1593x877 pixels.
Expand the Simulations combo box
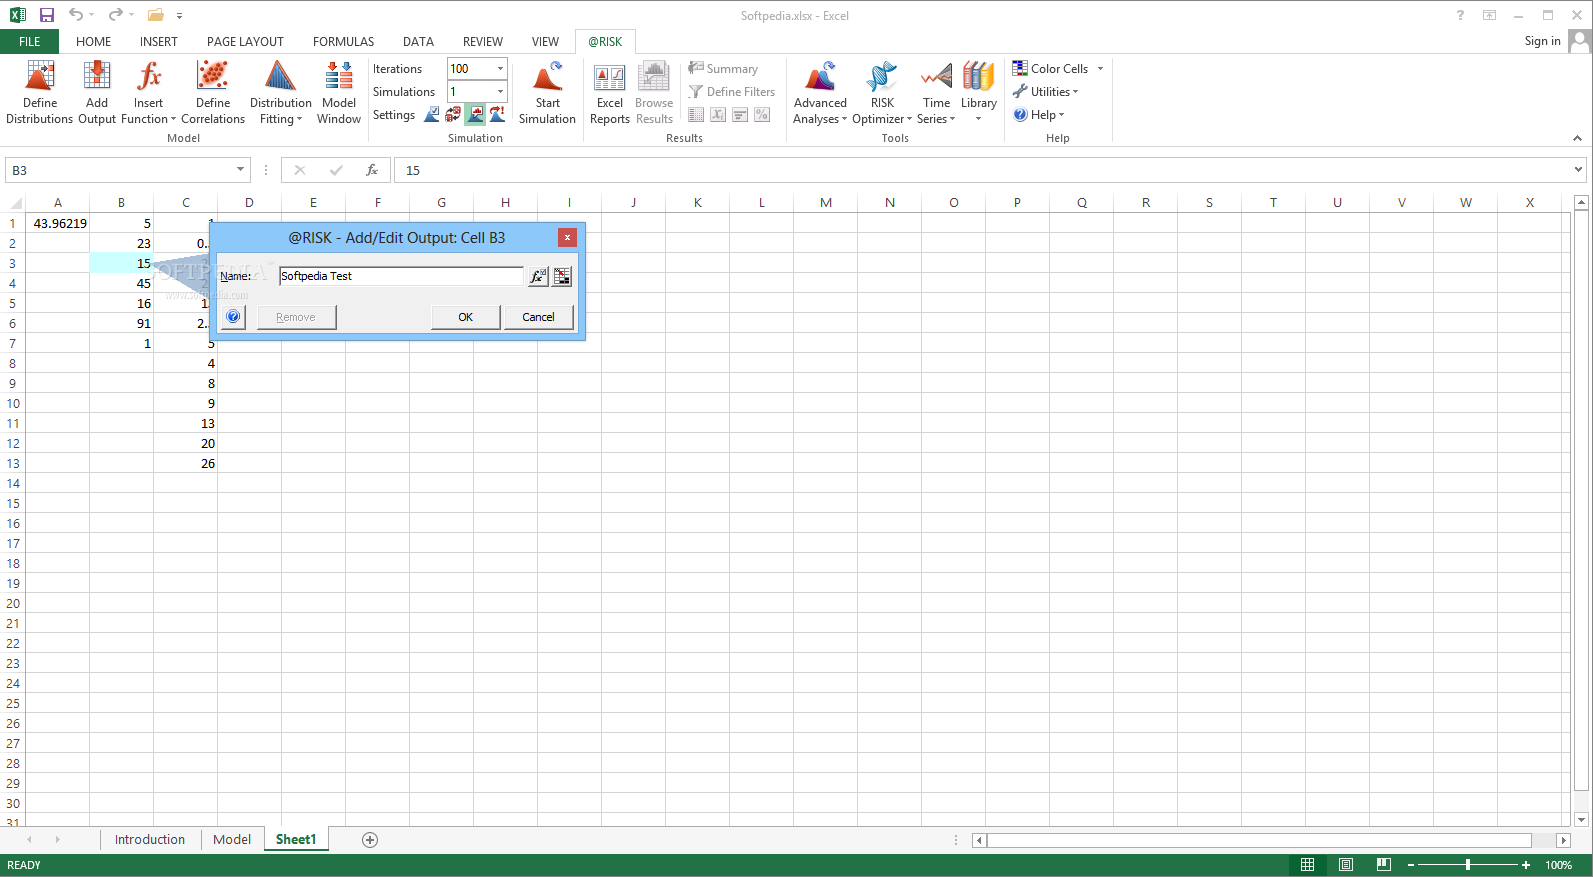click(x=500, y=91)
